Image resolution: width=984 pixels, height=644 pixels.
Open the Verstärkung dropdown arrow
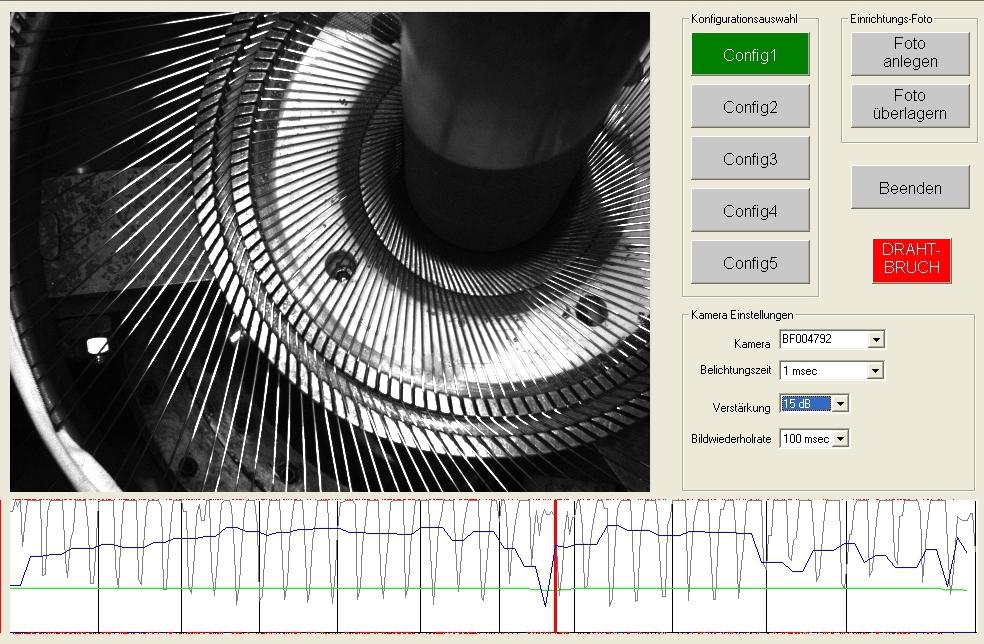pyautogui.click(x=840, y=404)
